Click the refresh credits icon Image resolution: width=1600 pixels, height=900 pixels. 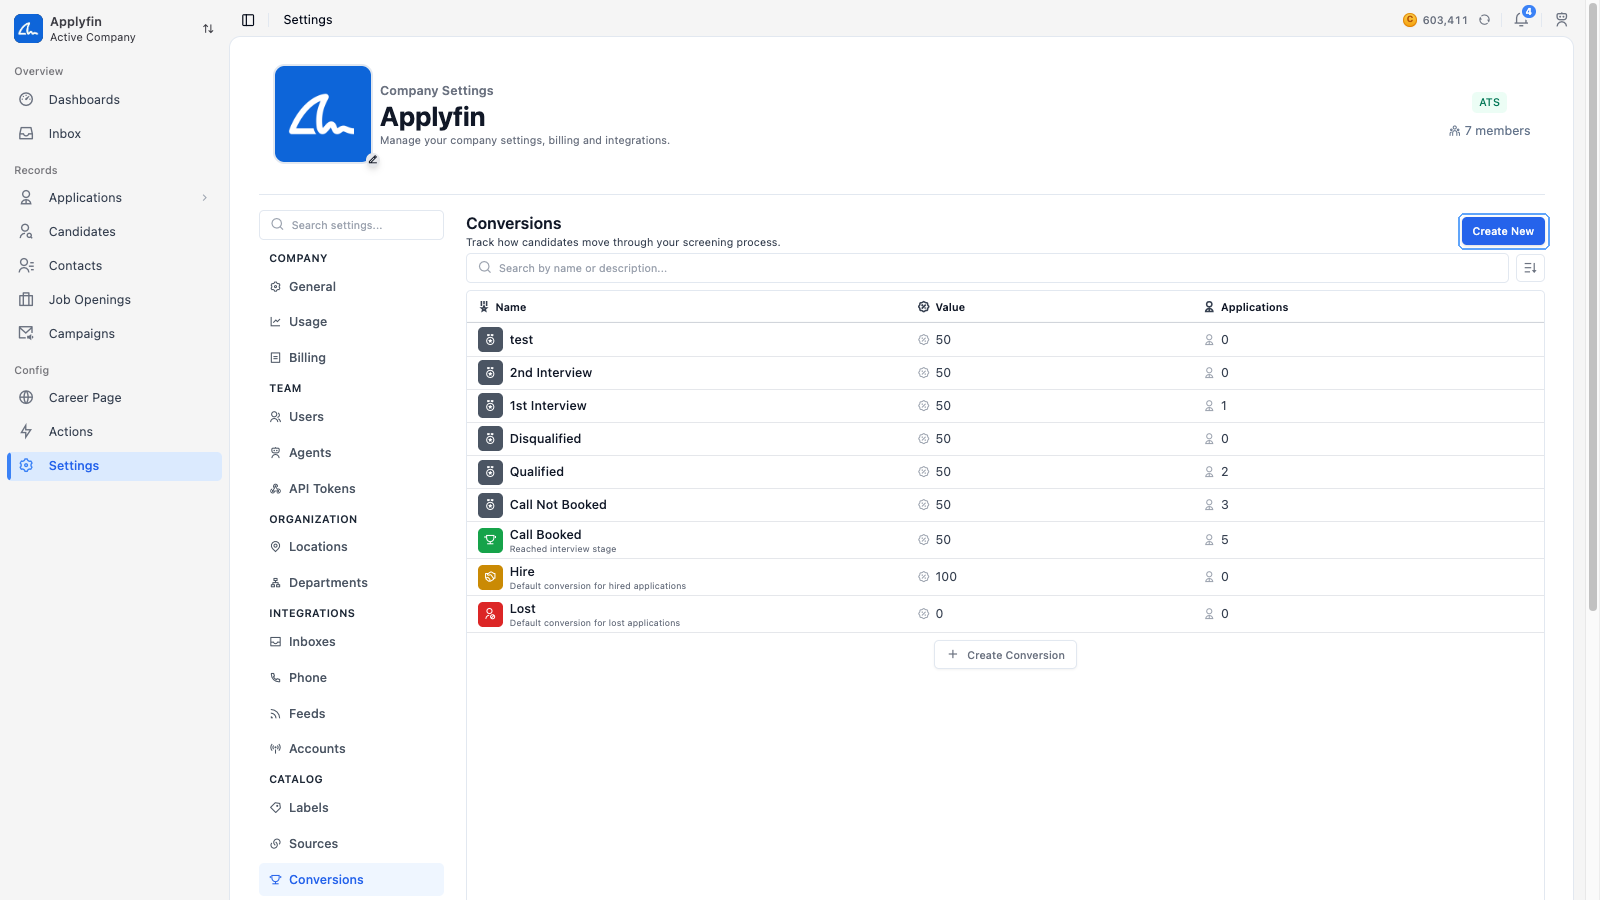tap(1485, 20)
